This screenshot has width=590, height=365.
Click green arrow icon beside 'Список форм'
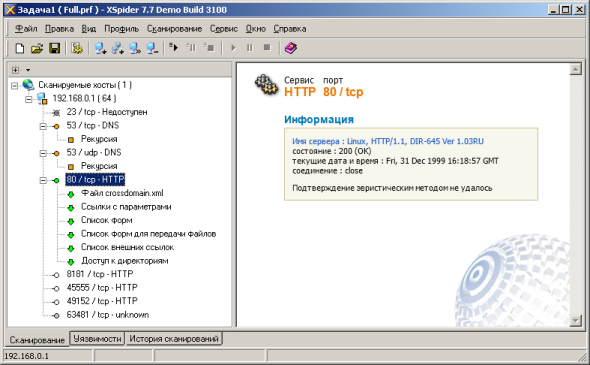(71, 222)
